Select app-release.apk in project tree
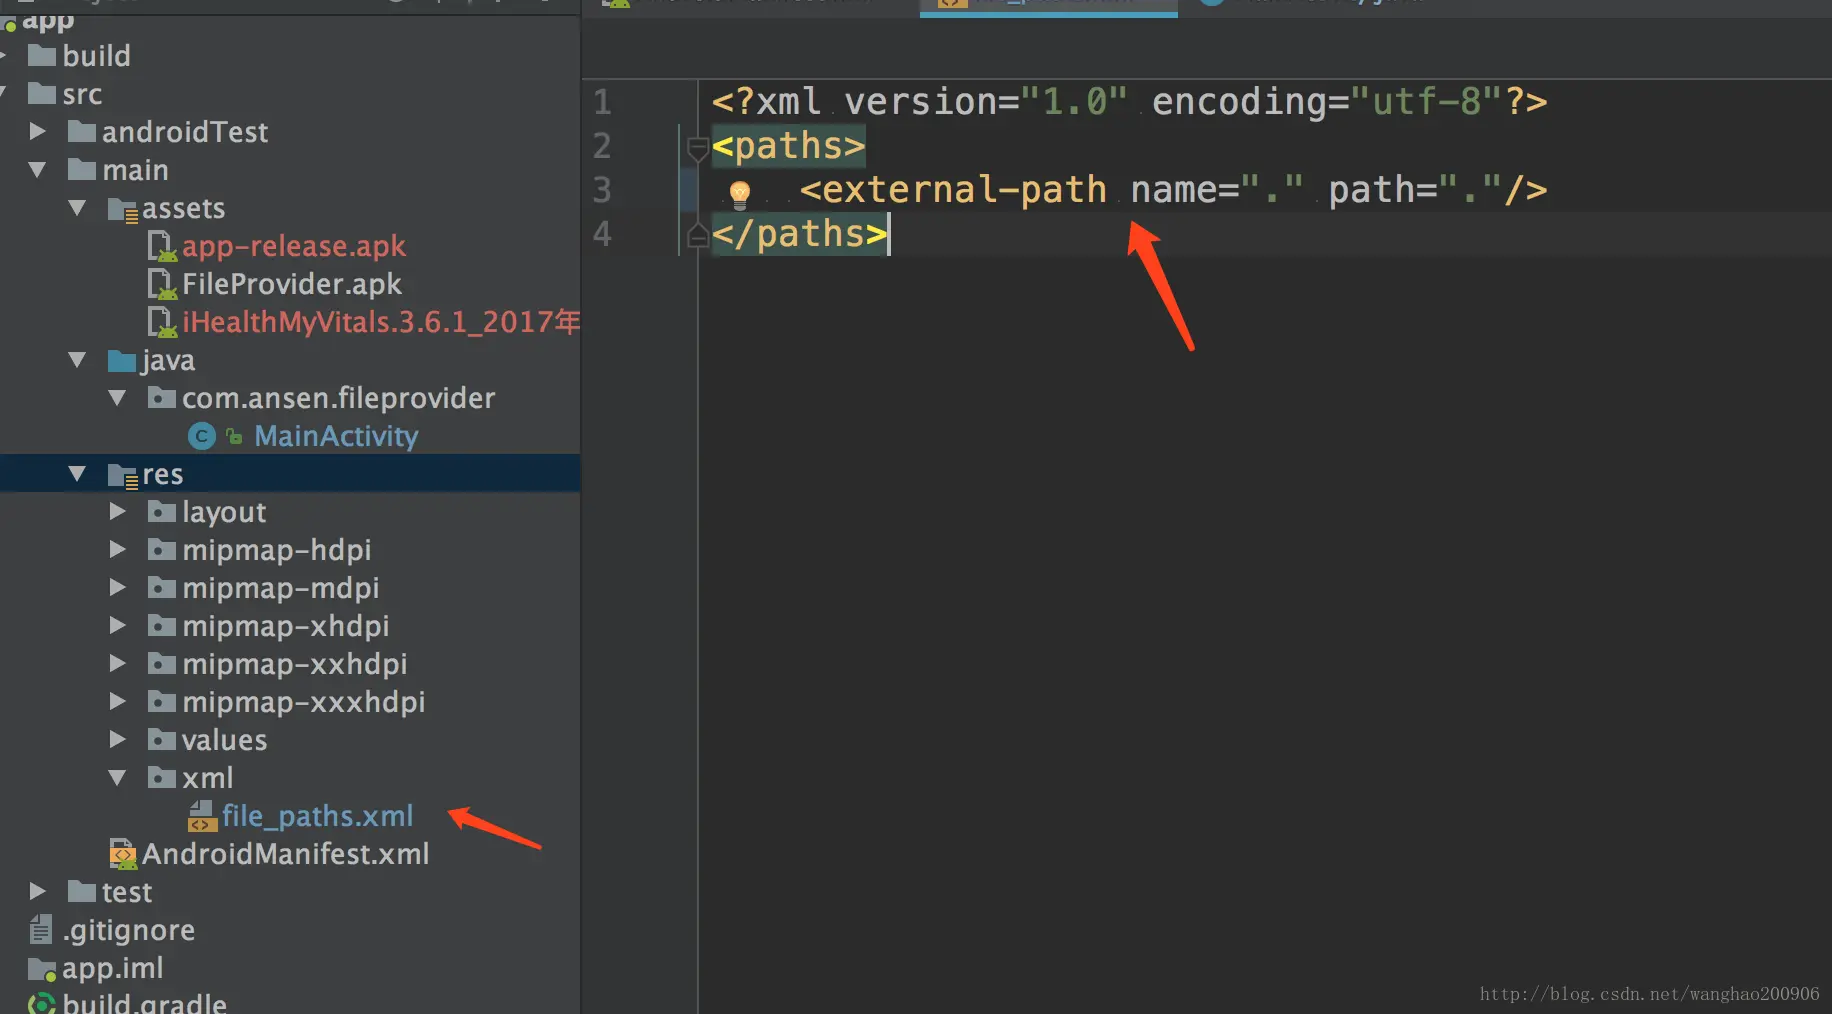The image size is (1832, 1014). (x=293, y=246)
